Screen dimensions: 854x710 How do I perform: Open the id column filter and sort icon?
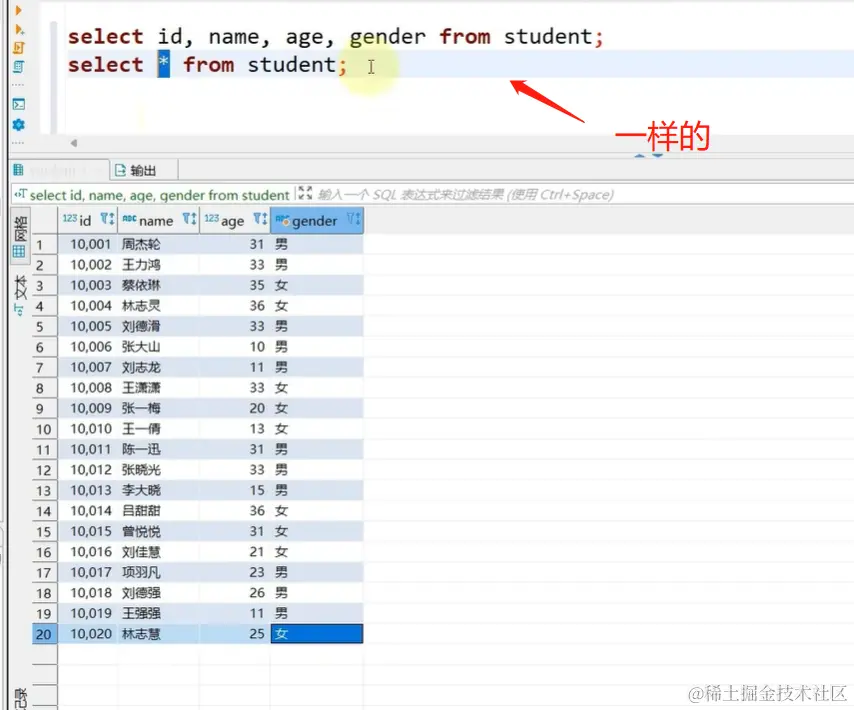107,219
